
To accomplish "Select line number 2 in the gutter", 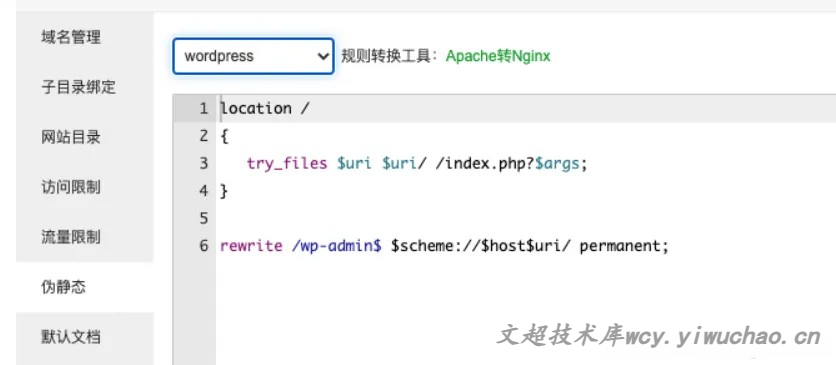I will coord(204,136).
